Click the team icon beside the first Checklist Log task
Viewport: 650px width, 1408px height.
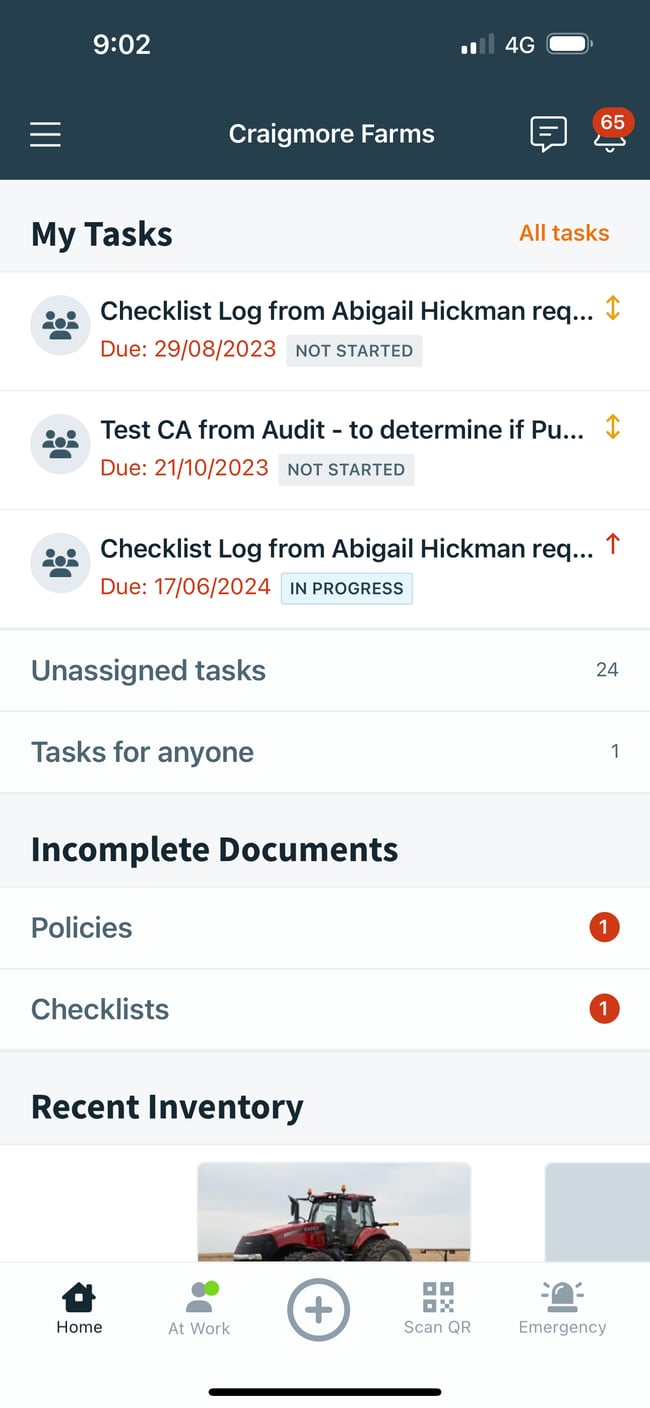[60, 324]
